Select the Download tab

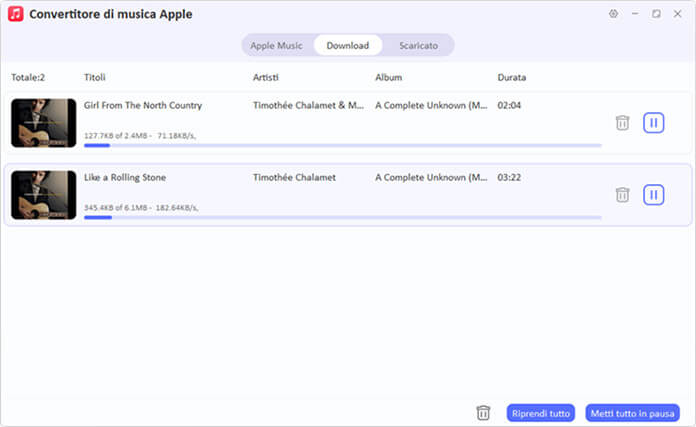(x=348, y=45)
